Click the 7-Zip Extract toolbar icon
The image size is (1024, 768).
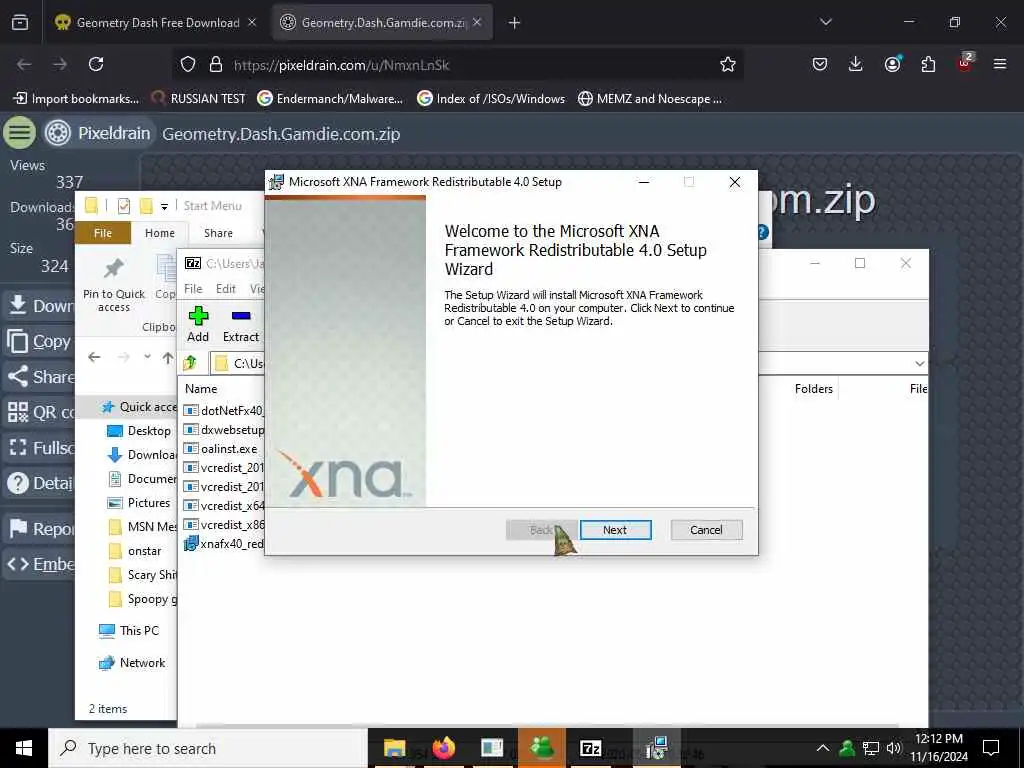pos(241,325)
